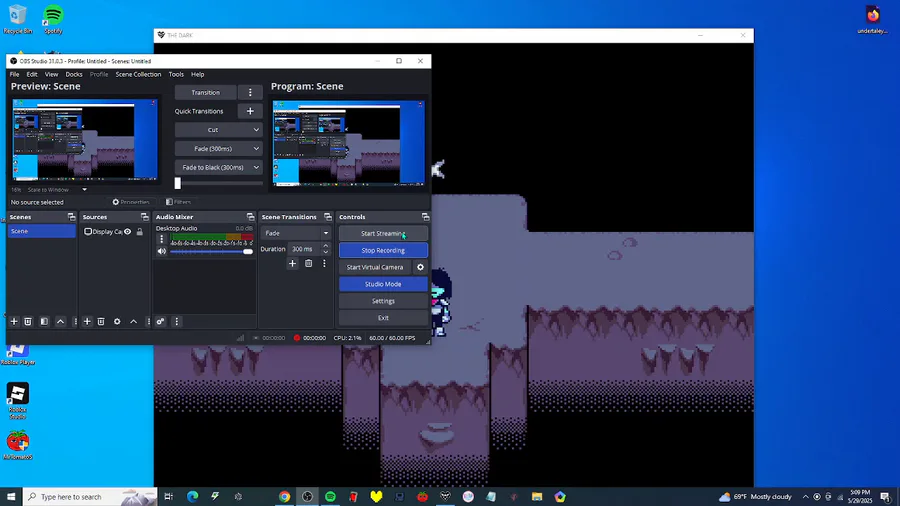Open Virtual Camera settings gear
This screenshot has height=506, width=900.
421,267
